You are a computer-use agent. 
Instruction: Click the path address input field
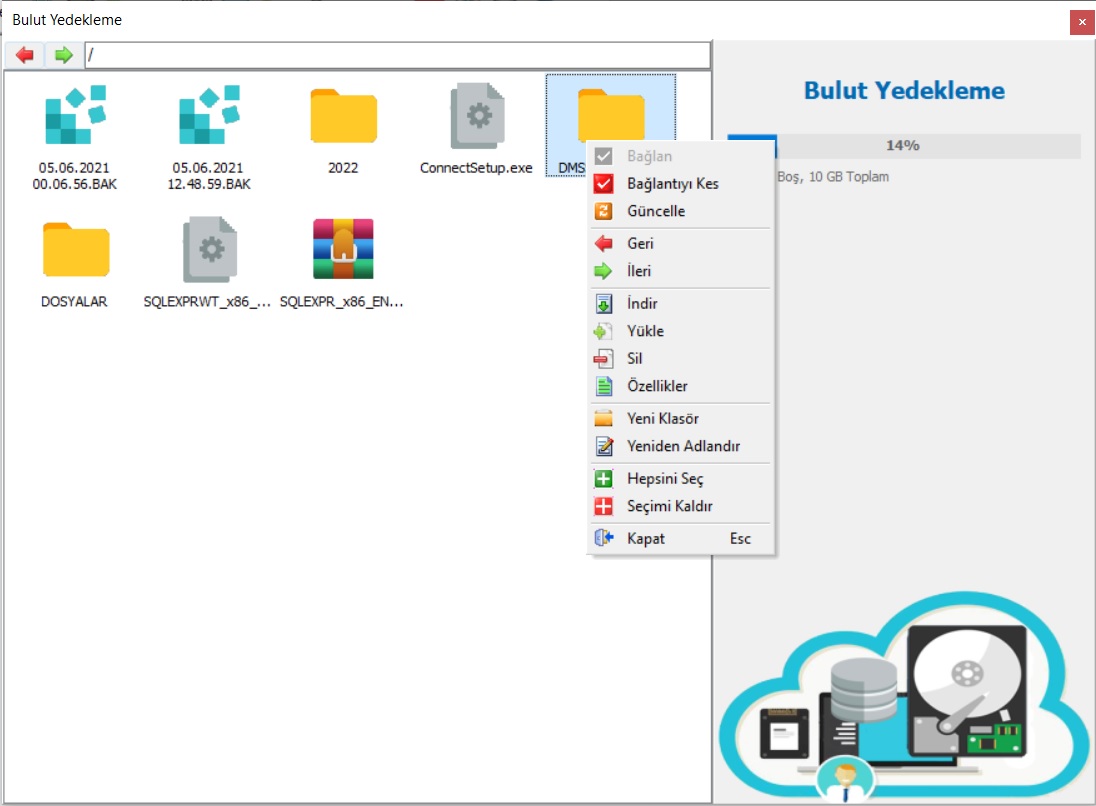click(397, 55)
